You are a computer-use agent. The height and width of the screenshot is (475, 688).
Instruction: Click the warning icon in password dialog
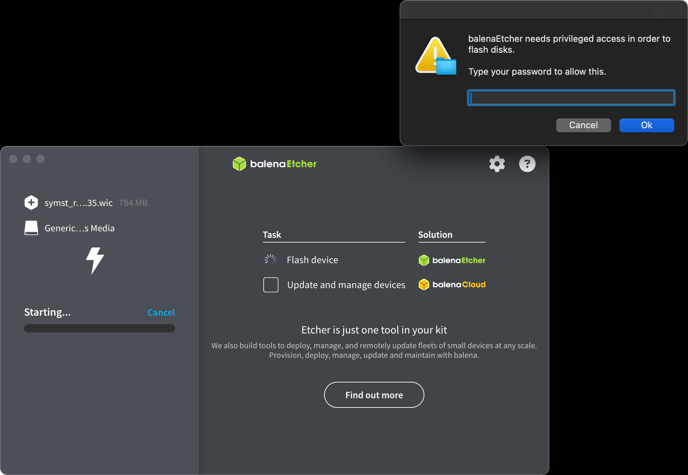point(435,56)
